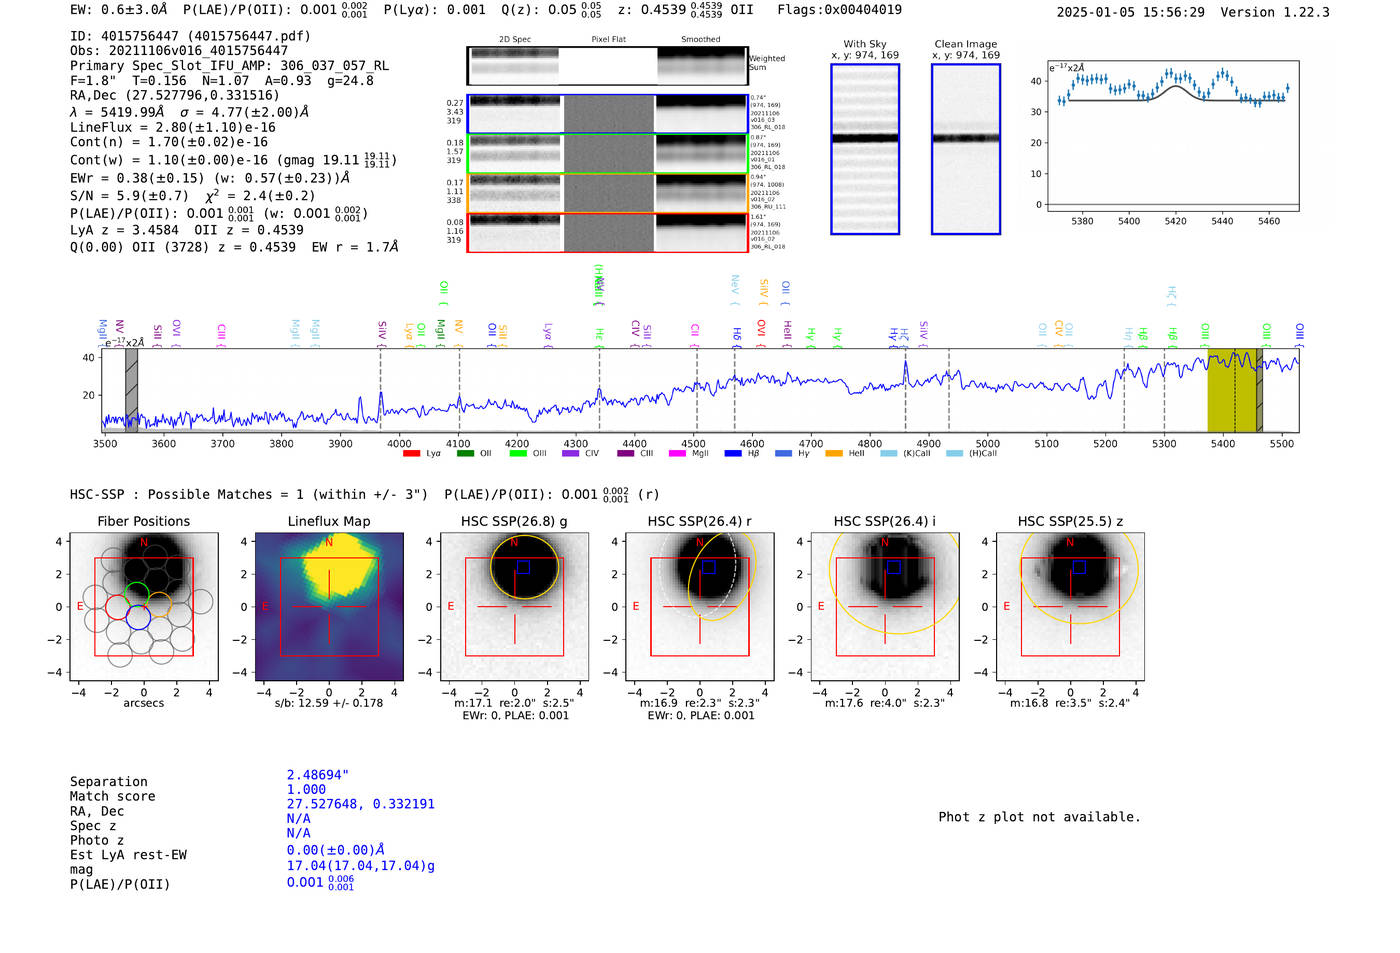The width and height of the screenshot is (1400, 953).
Task: Click the Est LyA rest-EW label
Action: [x=128, y=855]
